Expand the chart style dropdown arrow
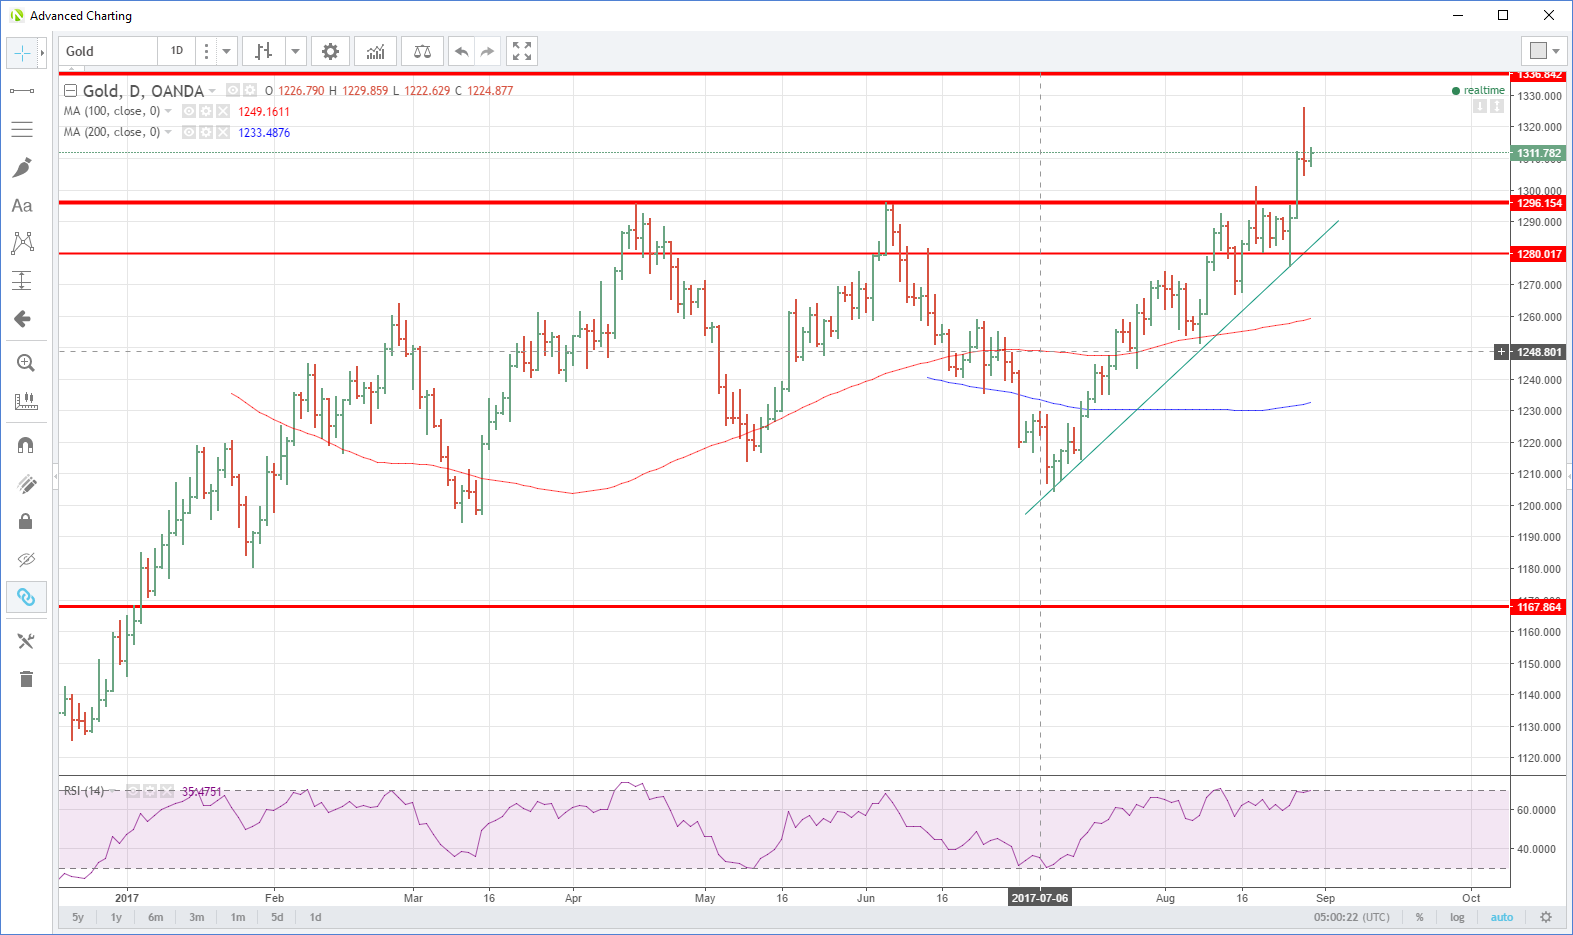 click(x=295, y=51)
